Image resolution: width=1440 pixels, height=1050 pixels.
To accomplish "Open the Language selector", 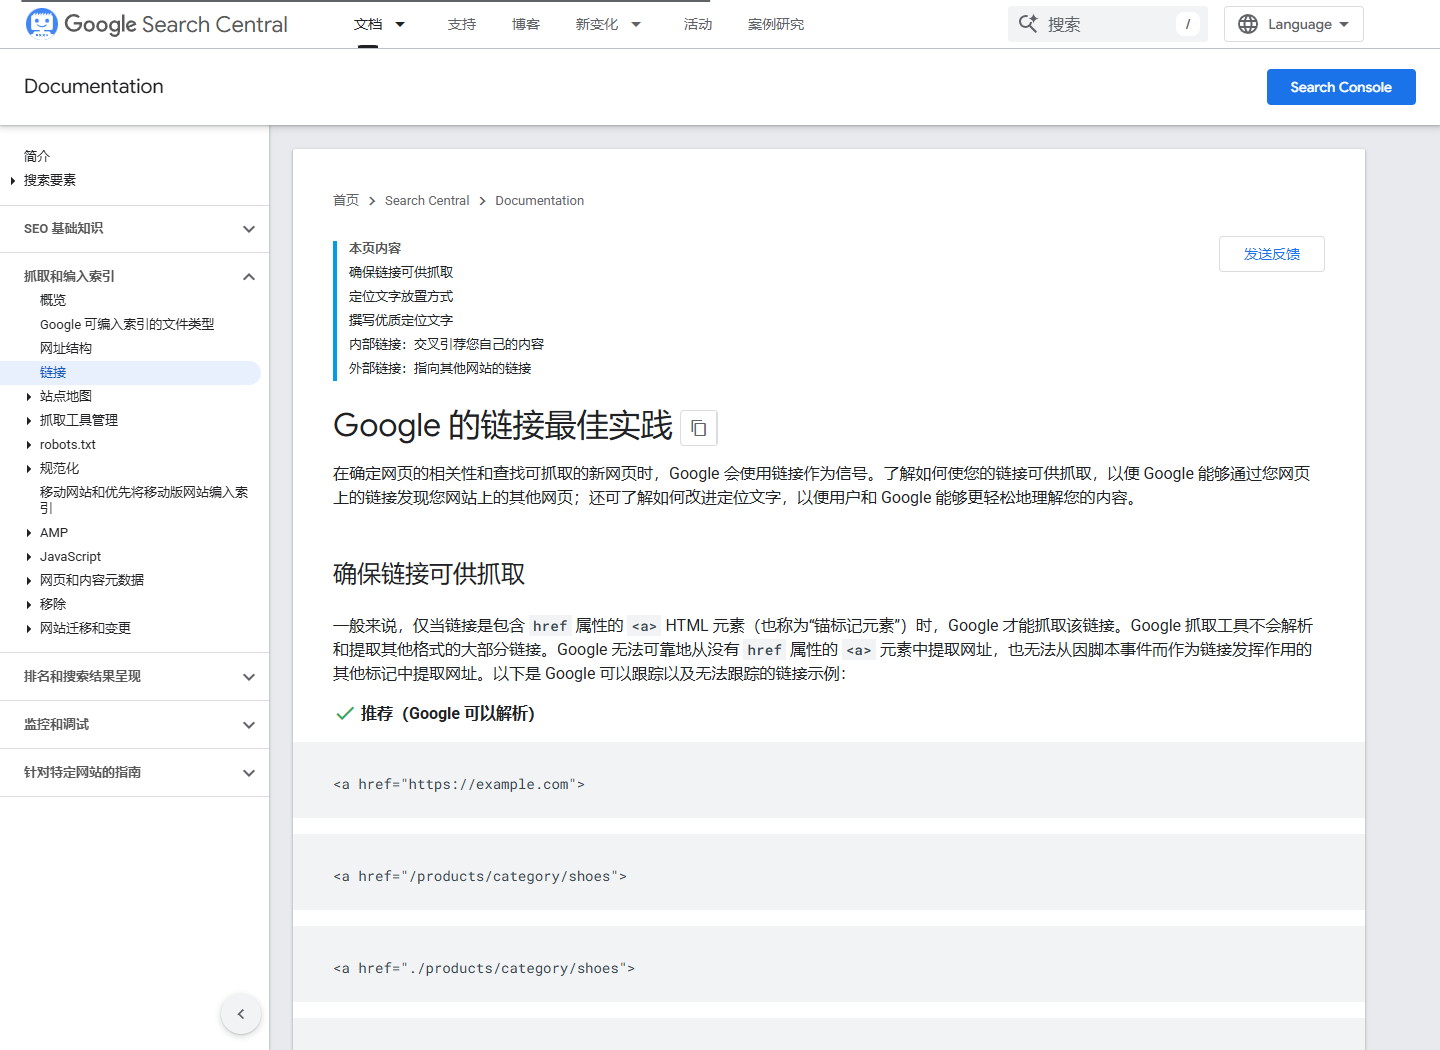I will click(1294, 24).
